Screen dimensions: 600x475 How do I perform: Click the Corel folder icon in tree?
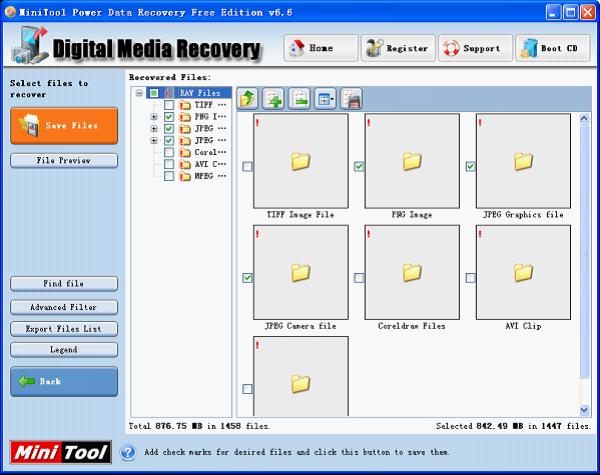coord(185,153)
